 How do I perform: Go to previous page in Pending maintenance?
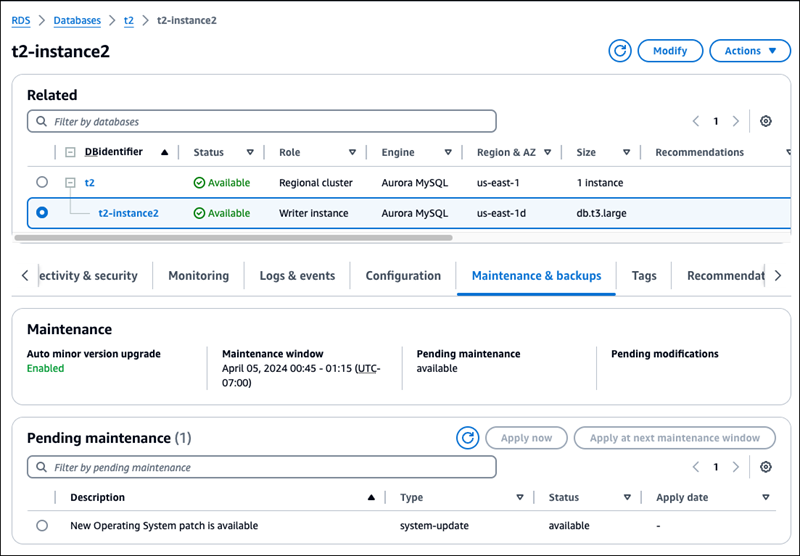pos(696,467)
